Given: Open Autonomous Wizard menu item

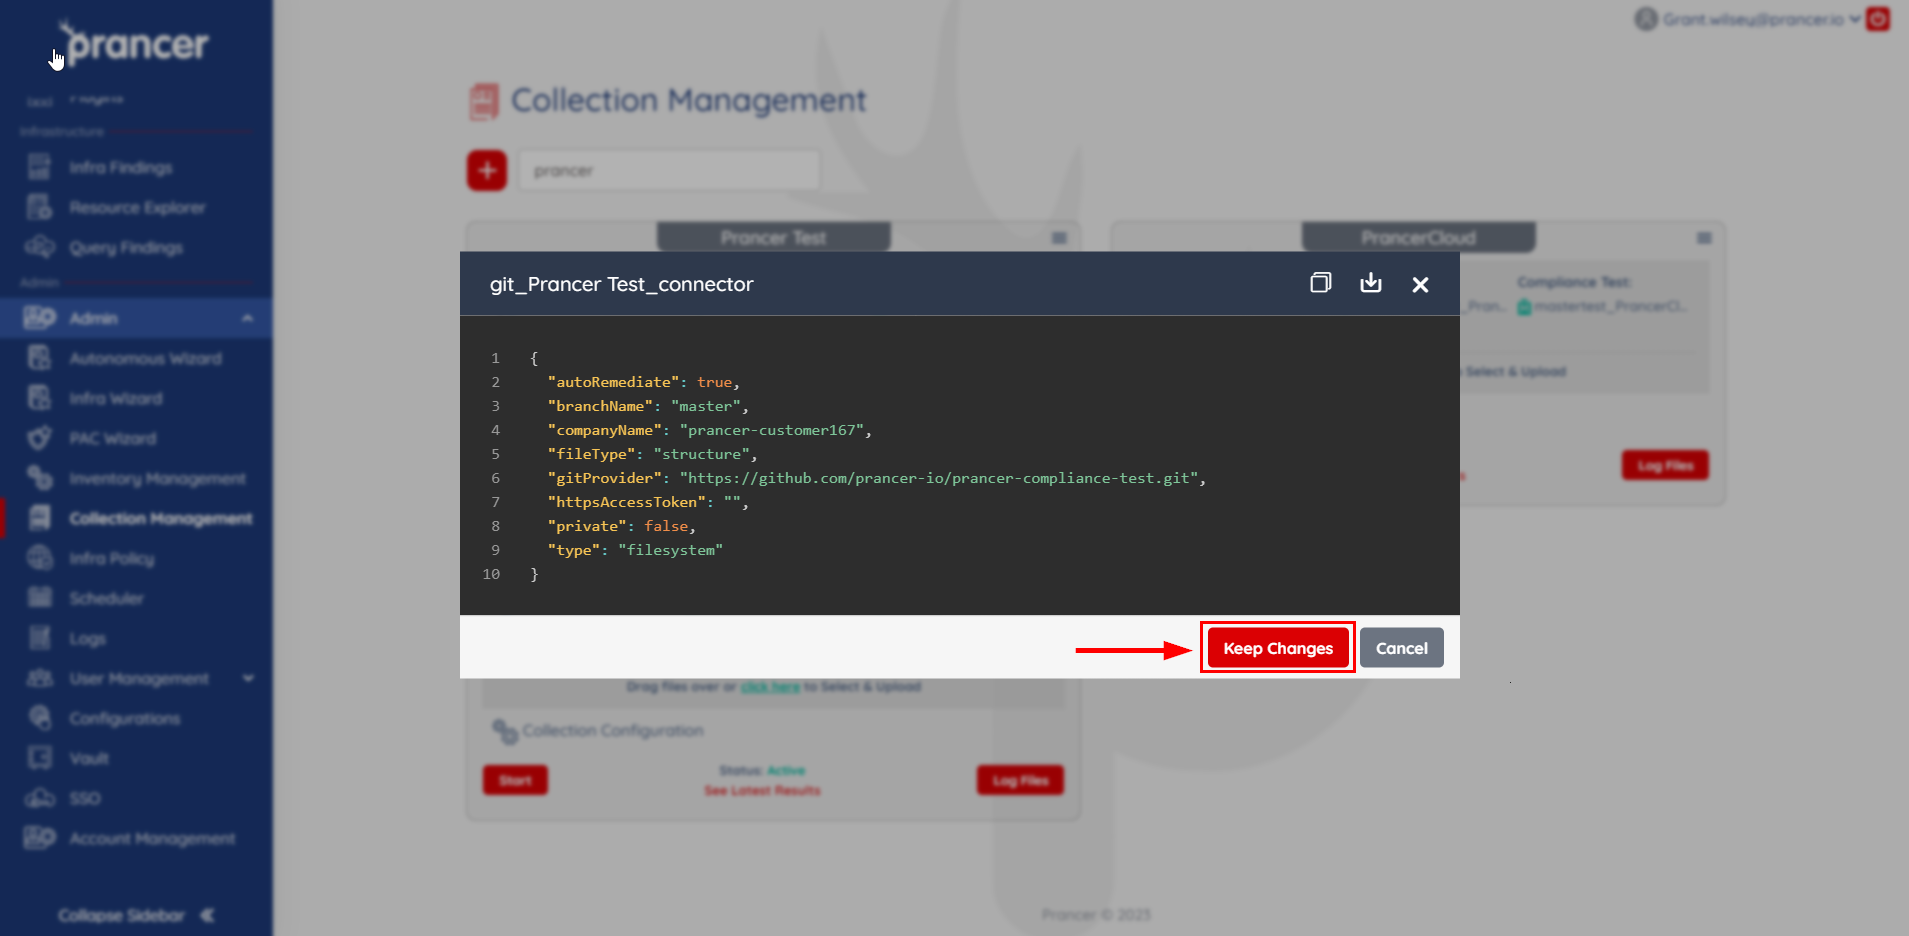Looking at the screenshot, I should coord(145,358).
